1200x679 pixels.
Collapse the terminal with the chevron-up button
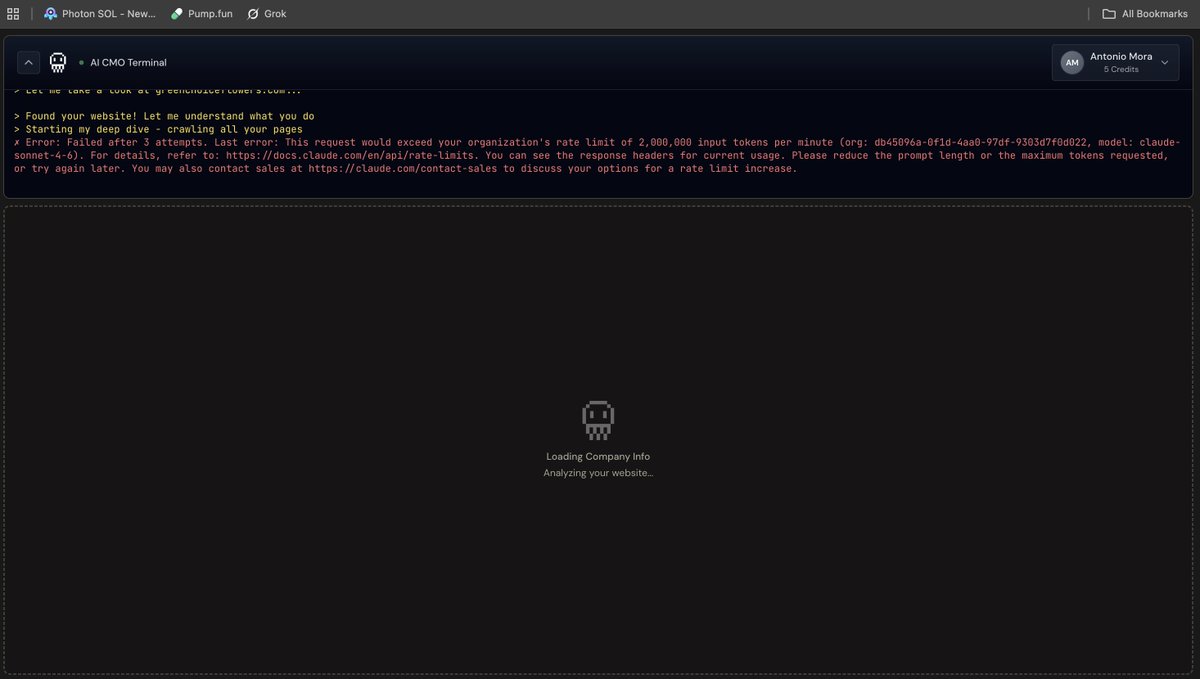(x=29, y=62)
